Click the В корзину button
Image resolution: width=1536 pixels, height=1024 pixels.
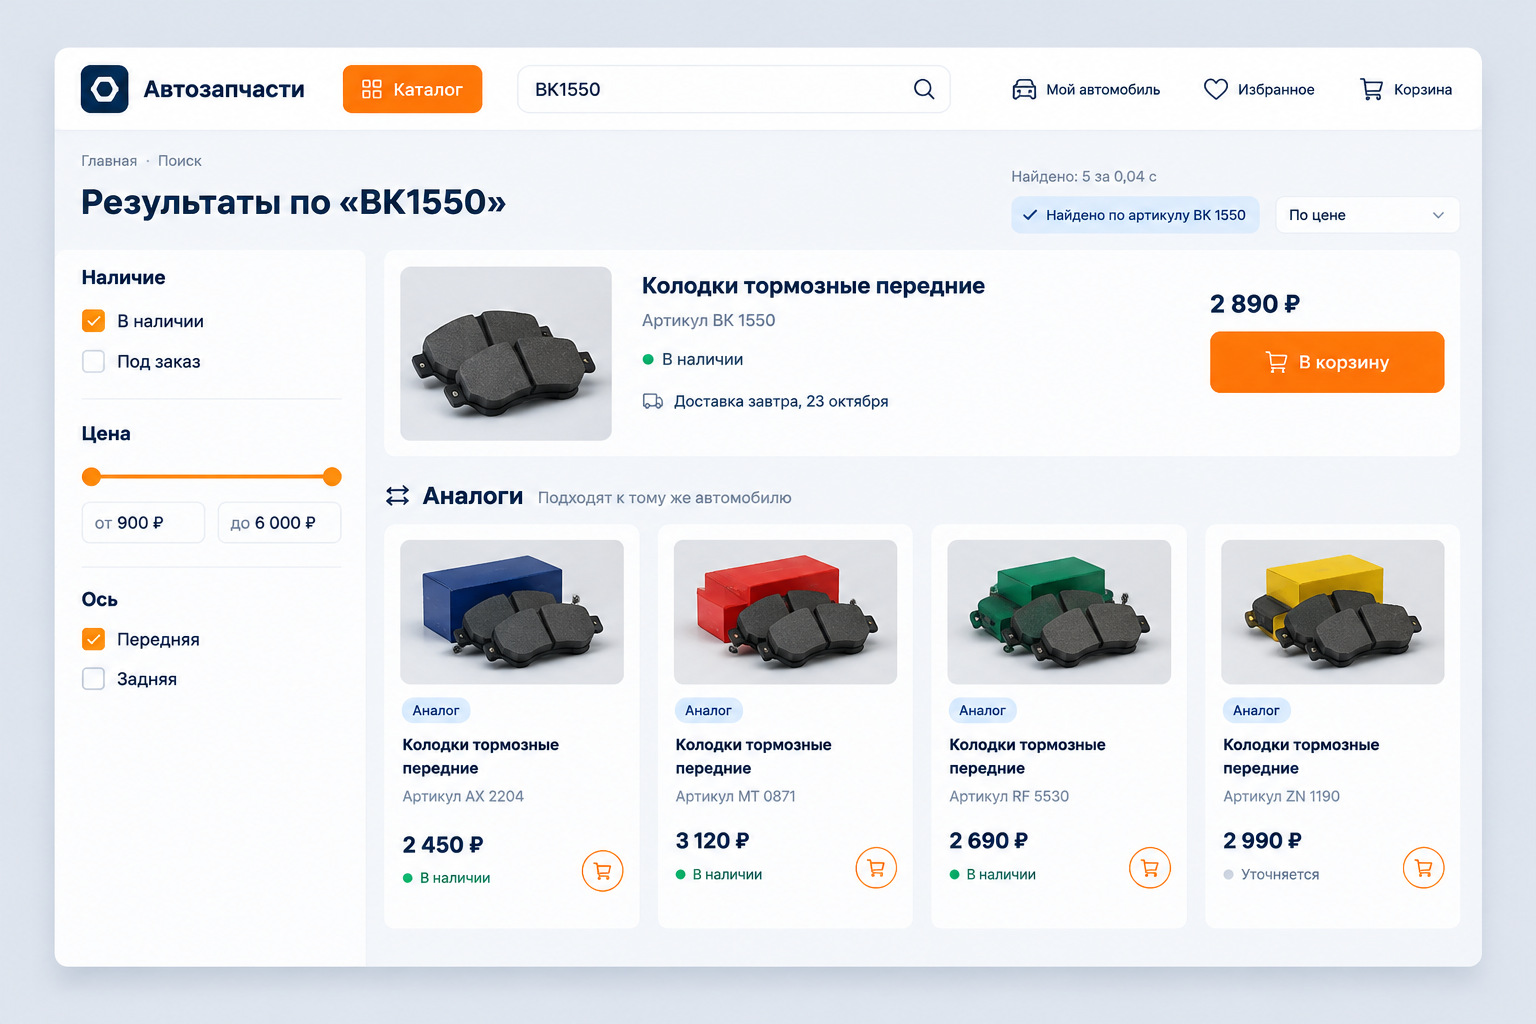pyautogui.click(x=1327, y=362)
